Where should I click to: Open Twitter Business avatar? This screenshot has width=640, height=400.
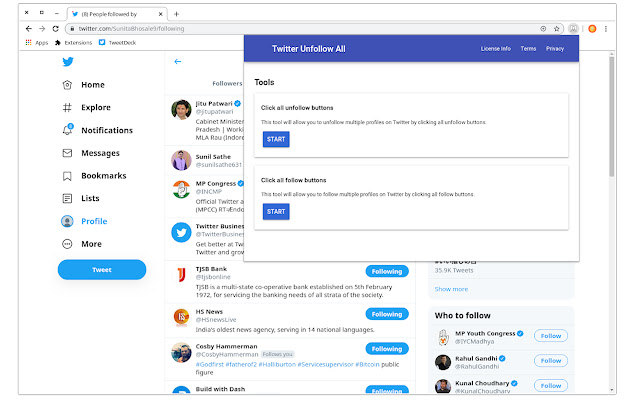(x=181, y=232)
